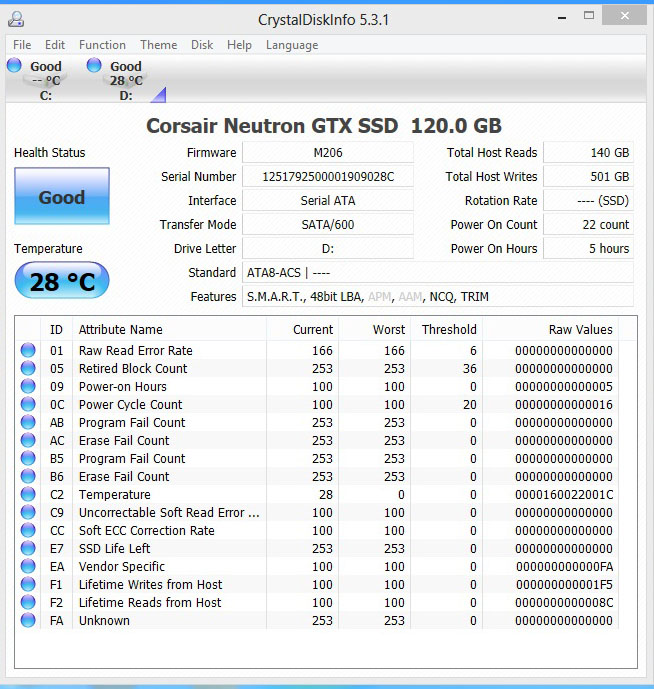The image size is (654, 689).
Task: Click status orb for Vendor Specific row
Action: click(28, 566)
